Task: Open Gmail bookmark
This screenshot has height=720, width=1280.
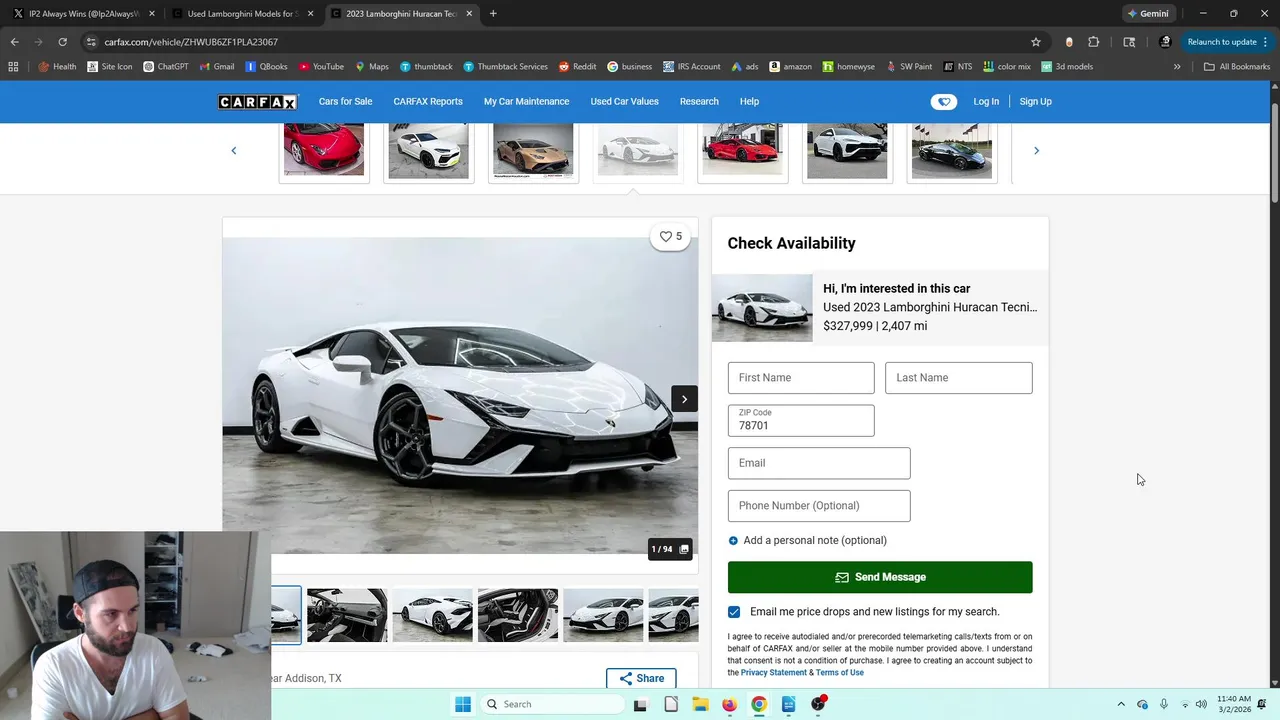Action: (x=217, y=67)
